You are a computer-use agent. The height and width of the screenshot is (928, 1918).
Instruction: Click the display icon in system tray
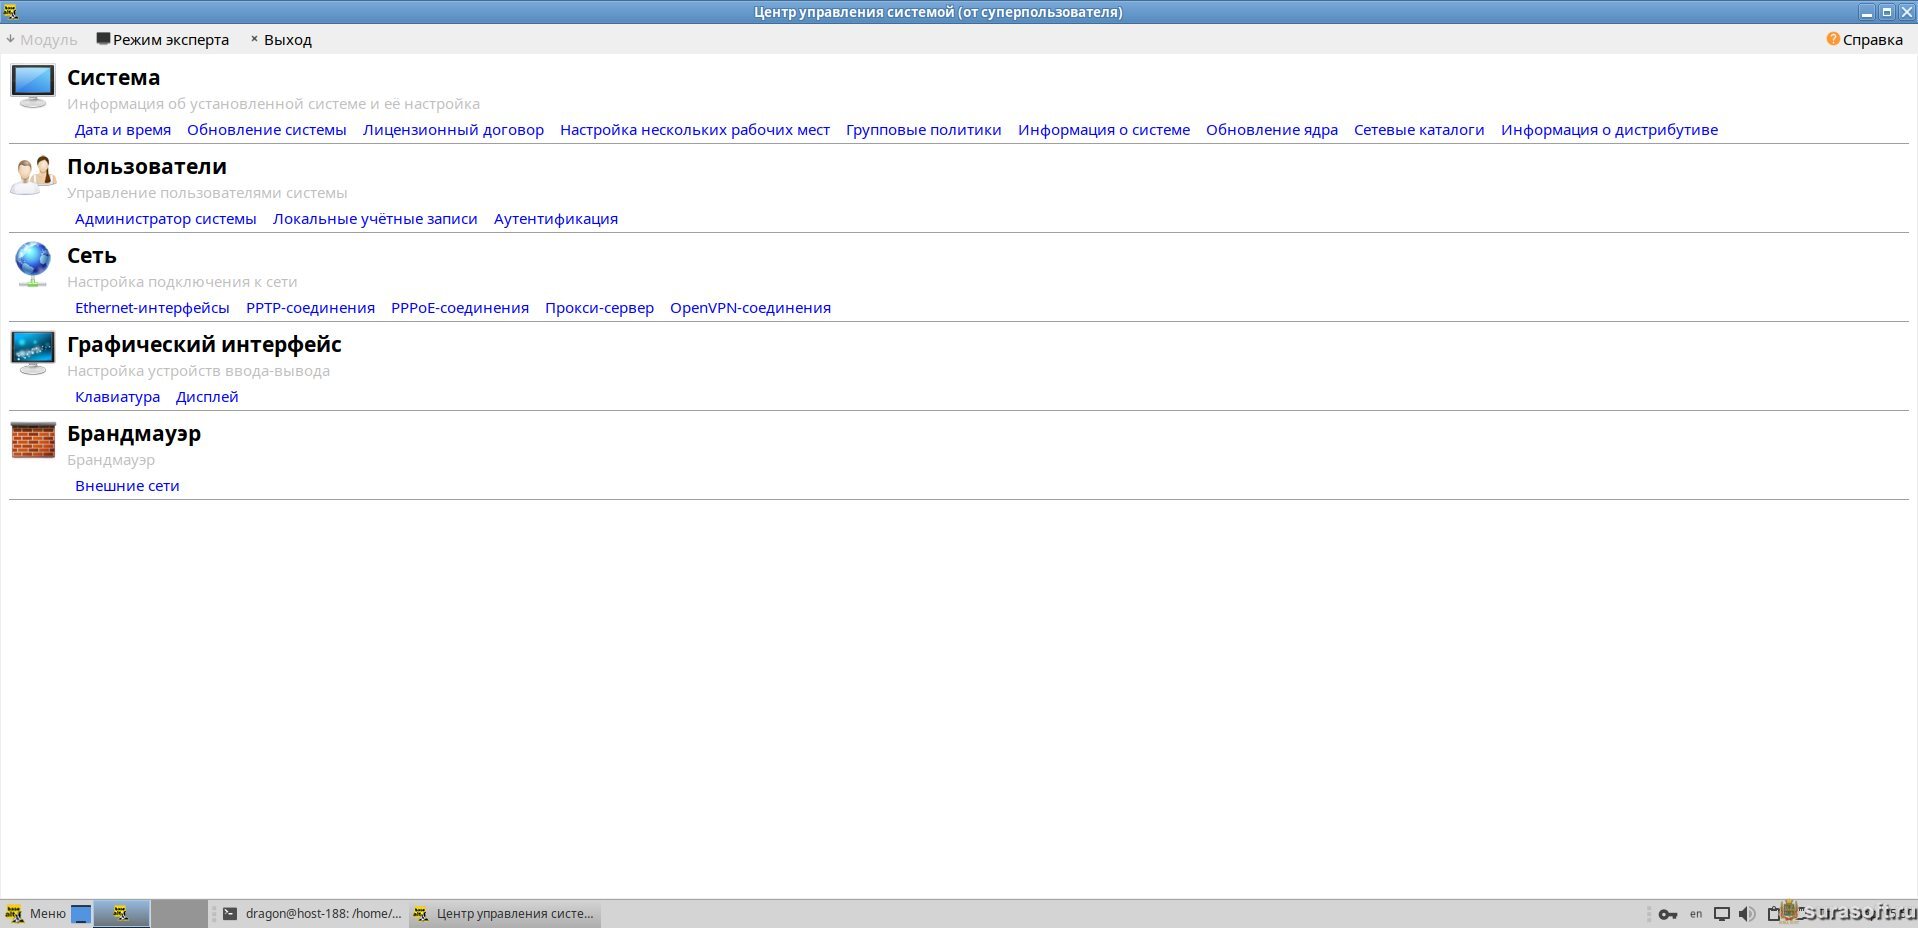tap(1722, 914)
